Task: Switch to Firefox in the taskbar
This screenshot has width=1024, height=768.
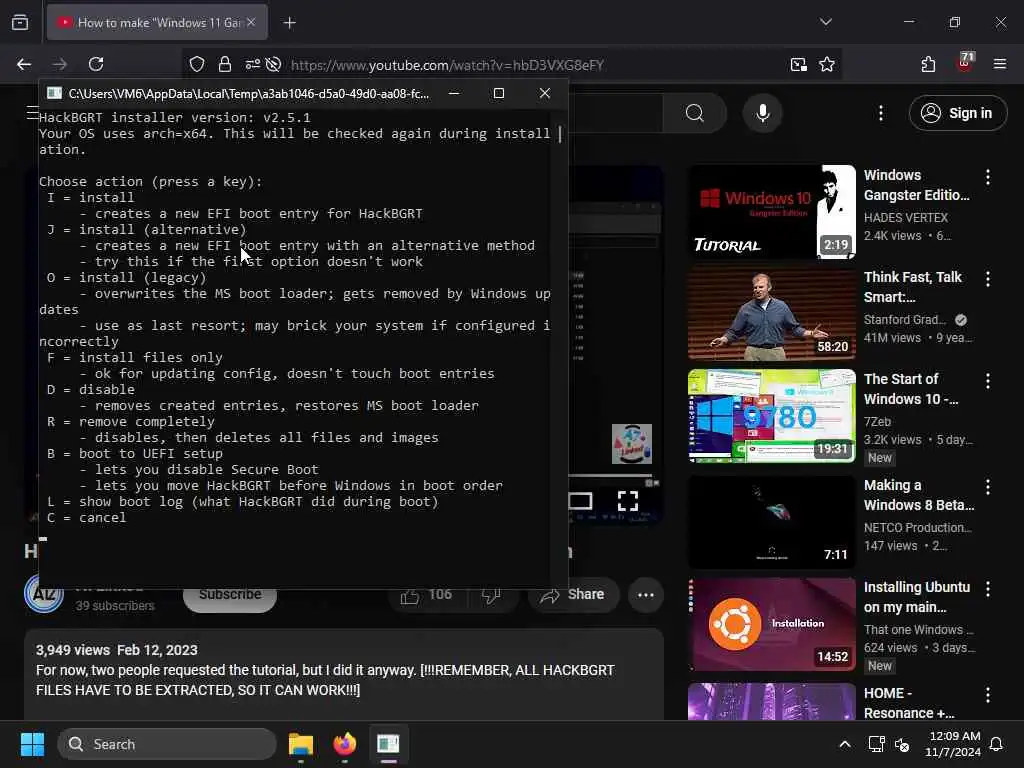Action: point(345,744)
